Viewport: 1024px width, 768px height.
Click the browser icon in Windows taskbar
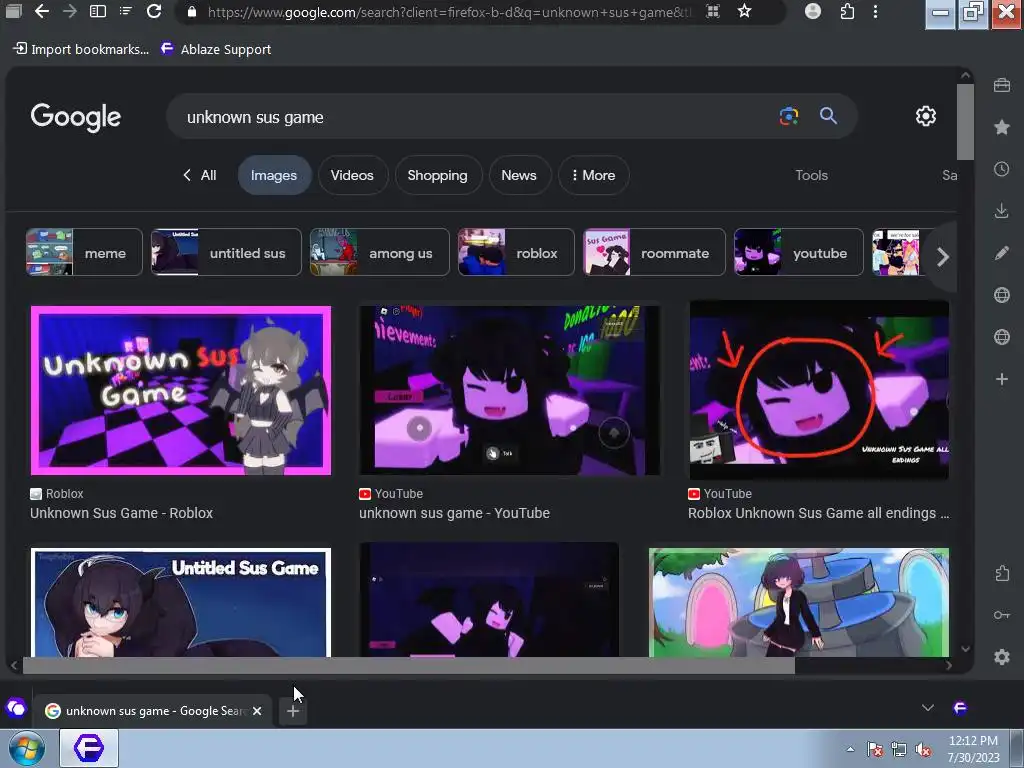89,748
